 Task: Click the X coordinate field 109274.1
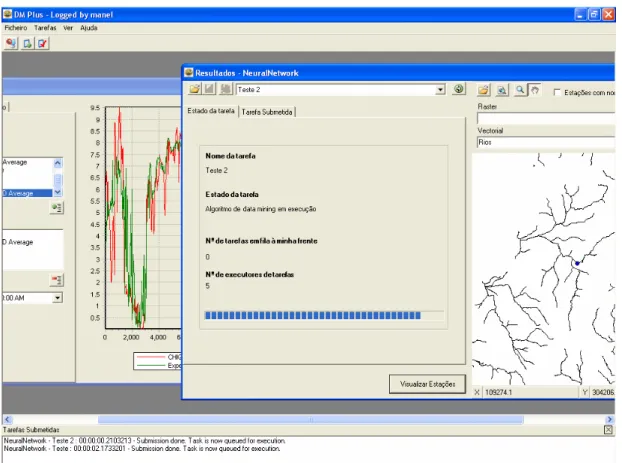531,392
